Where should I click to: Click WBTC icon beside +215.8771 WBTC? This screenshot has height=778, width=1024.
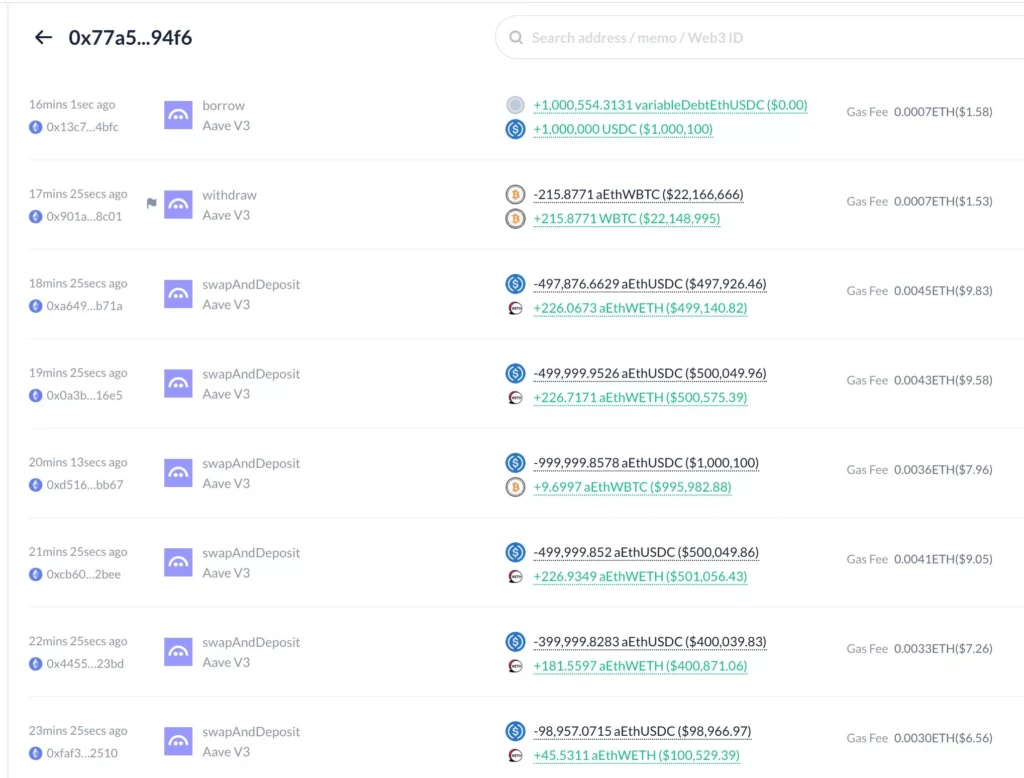pos(515,218)
